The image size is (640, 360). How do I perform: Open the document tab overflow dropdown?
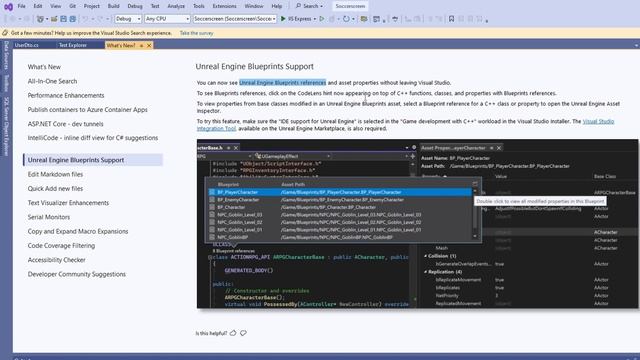(x=636, y=45)
